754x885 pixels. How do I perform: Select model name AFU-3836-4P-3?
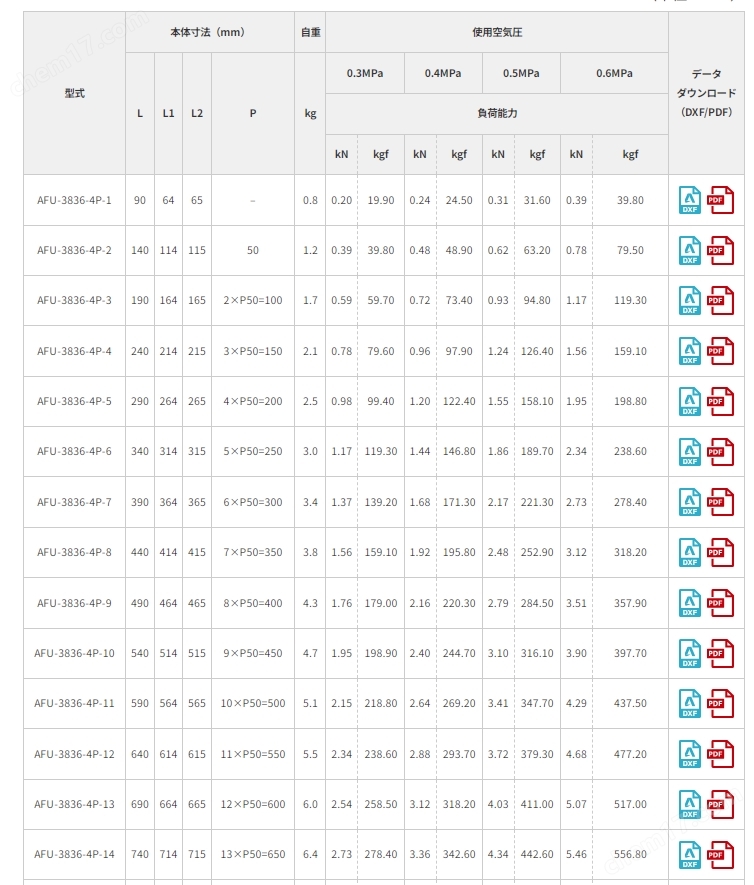click(x=74, y=300)
